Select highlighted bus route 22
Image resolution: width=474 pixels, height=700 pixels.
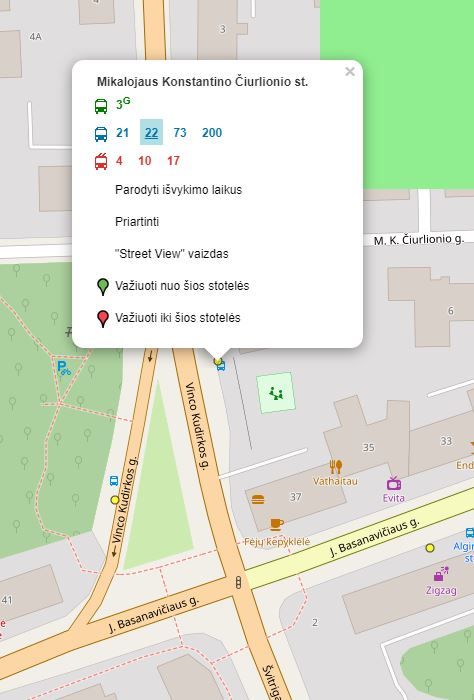(151, 132)
